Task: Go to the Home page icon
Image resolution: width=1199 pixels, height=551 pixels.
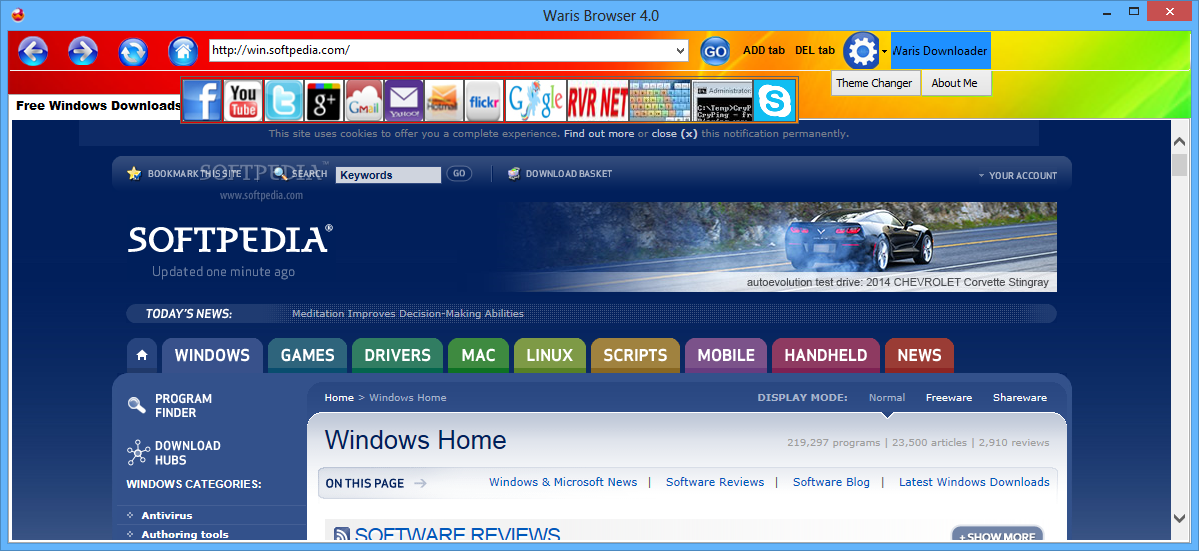Action: click(183, 51)
